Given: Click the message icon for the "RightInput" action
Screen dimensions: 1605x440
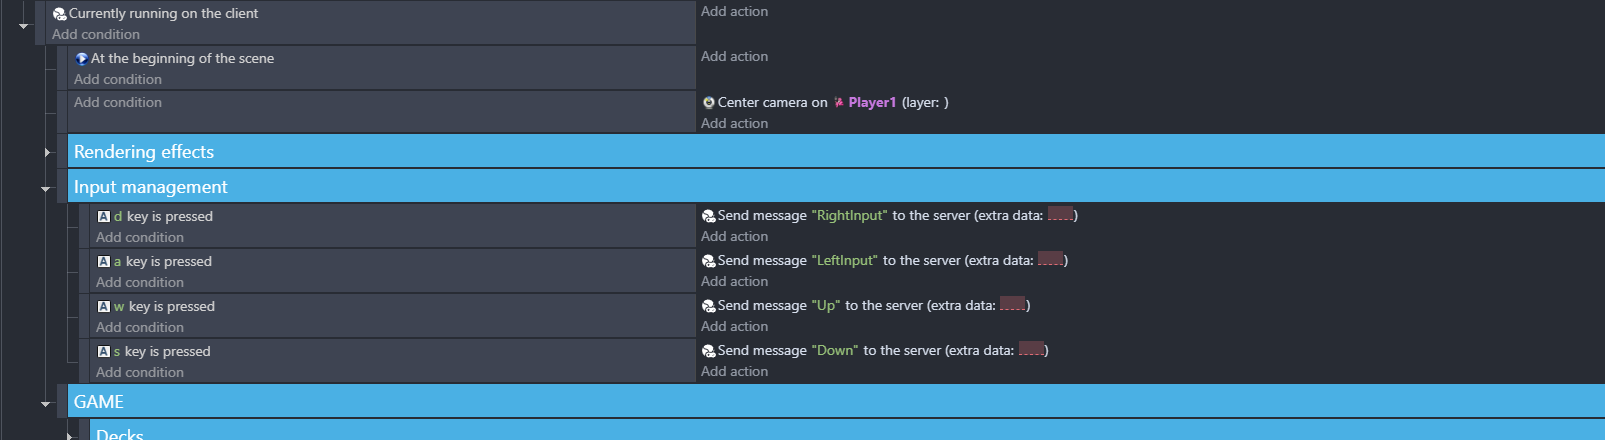Looking at the screenshot, I should pyautogui.click(x=709, y=216).
